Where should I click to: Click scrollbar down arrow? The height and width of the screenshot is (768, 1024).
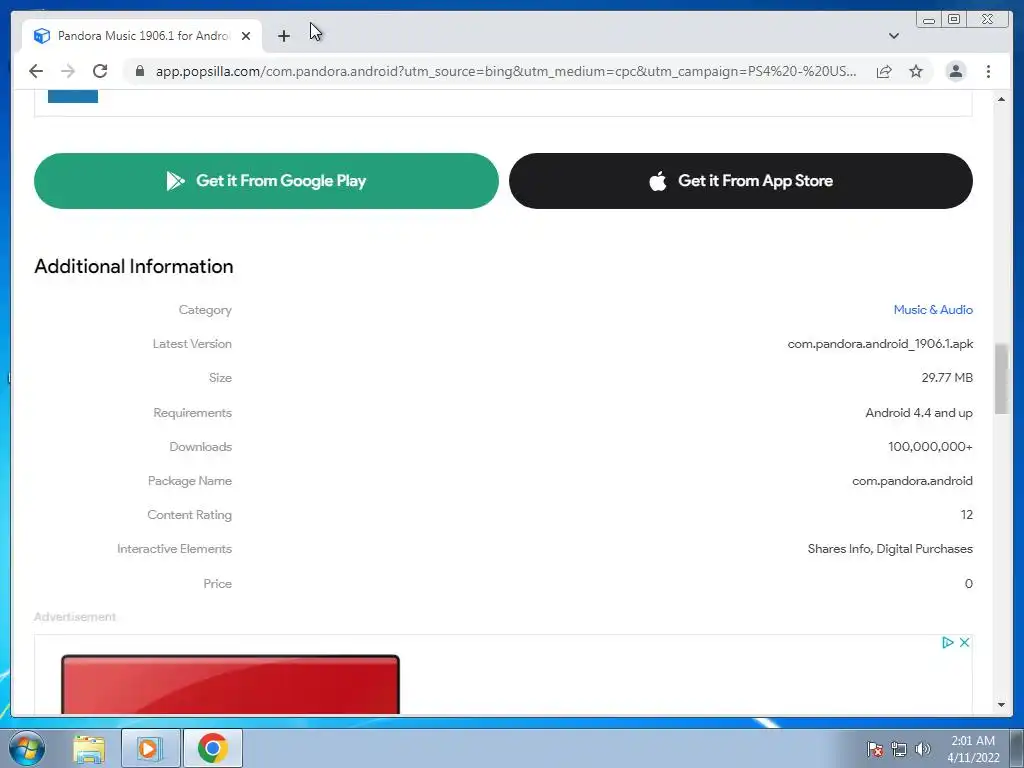[x=1001, y=705]
